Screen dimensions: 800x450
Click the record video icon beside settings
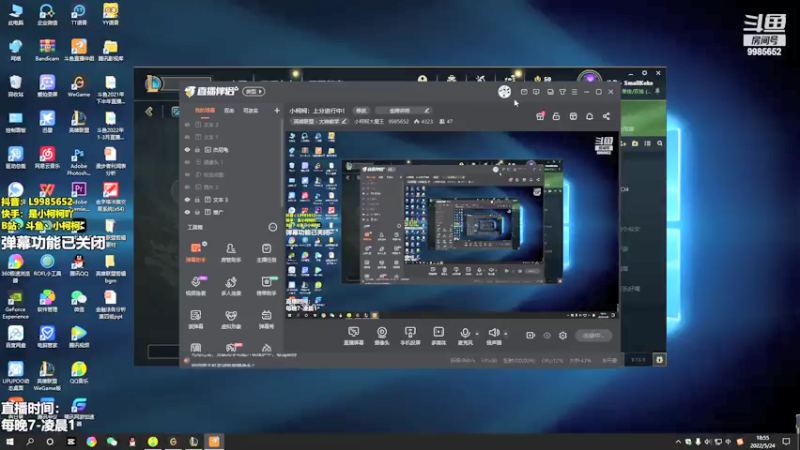click(x=530, y=335)
